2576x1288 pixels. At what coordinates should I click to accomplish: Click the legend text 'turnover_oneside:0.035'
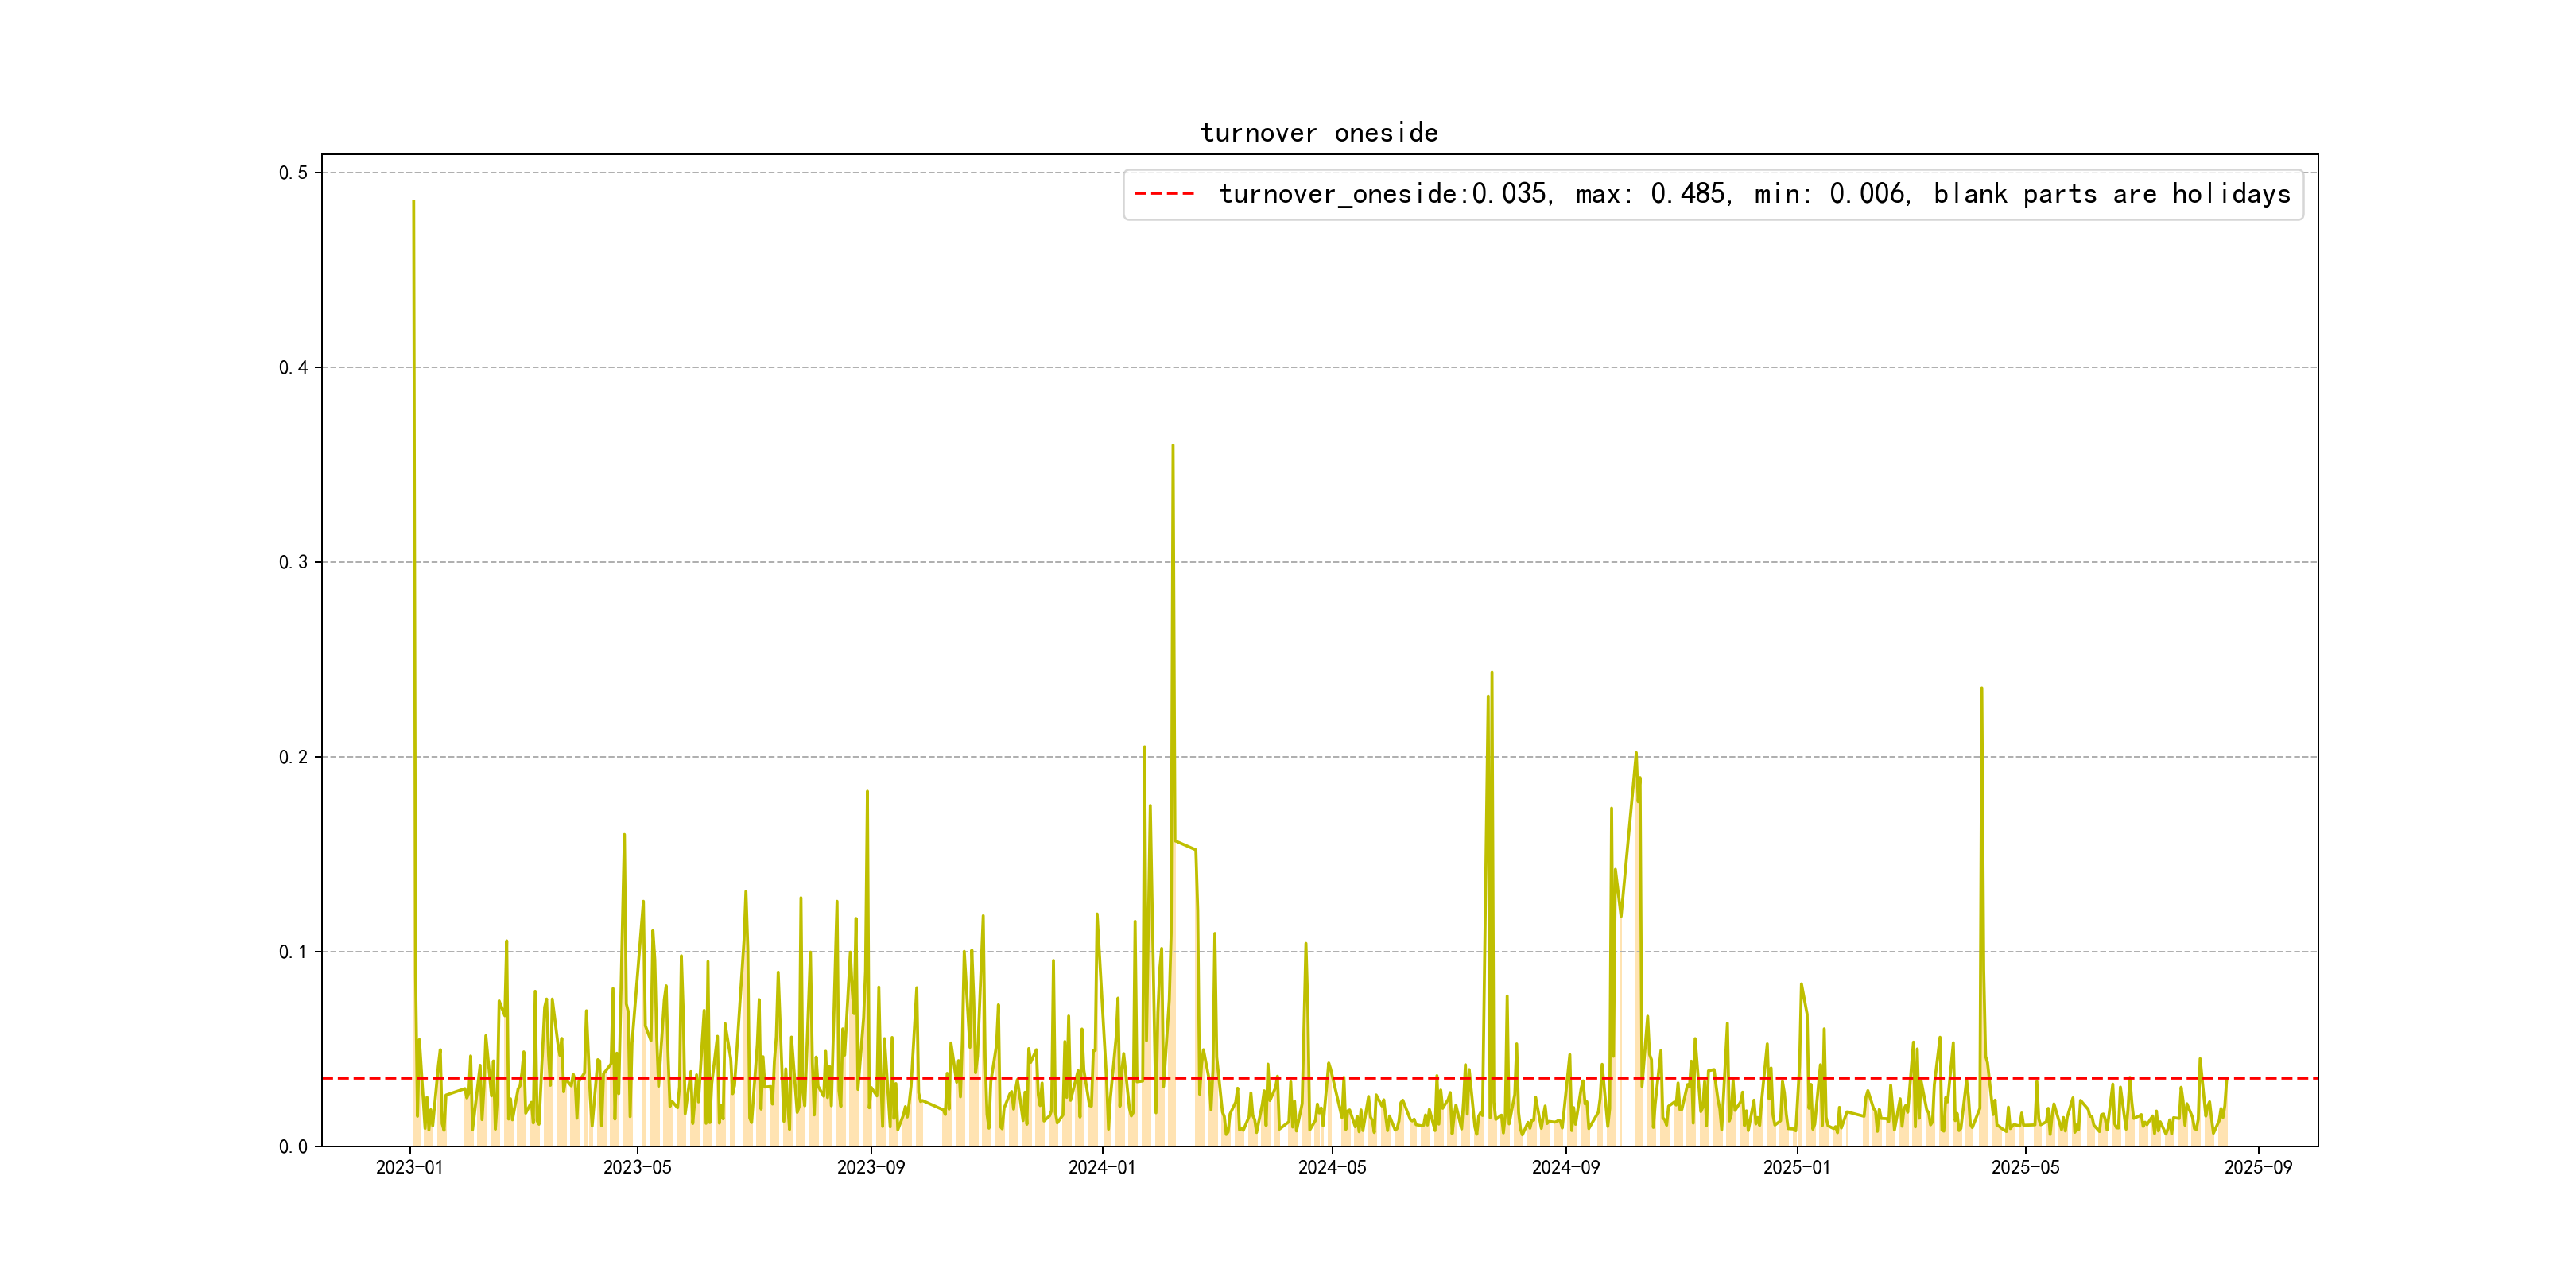tap(1383, 194)
